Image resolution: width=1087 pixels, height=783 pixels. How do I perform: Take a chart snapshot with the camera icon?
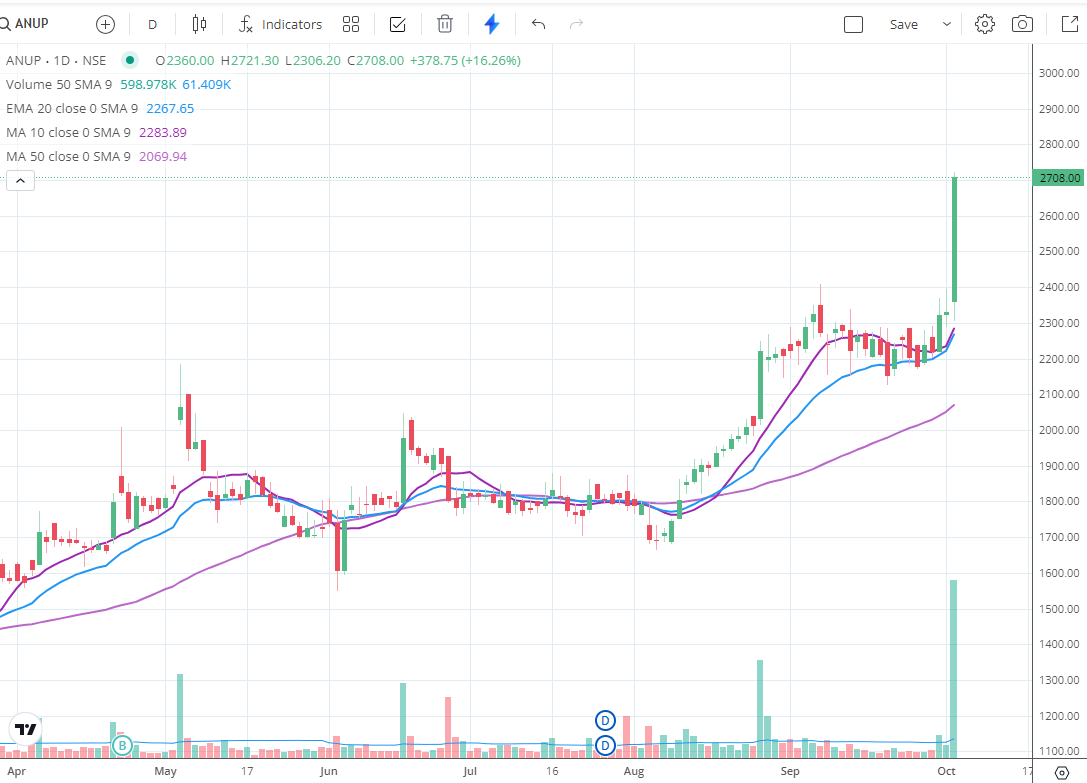[x=1021, y=23]
